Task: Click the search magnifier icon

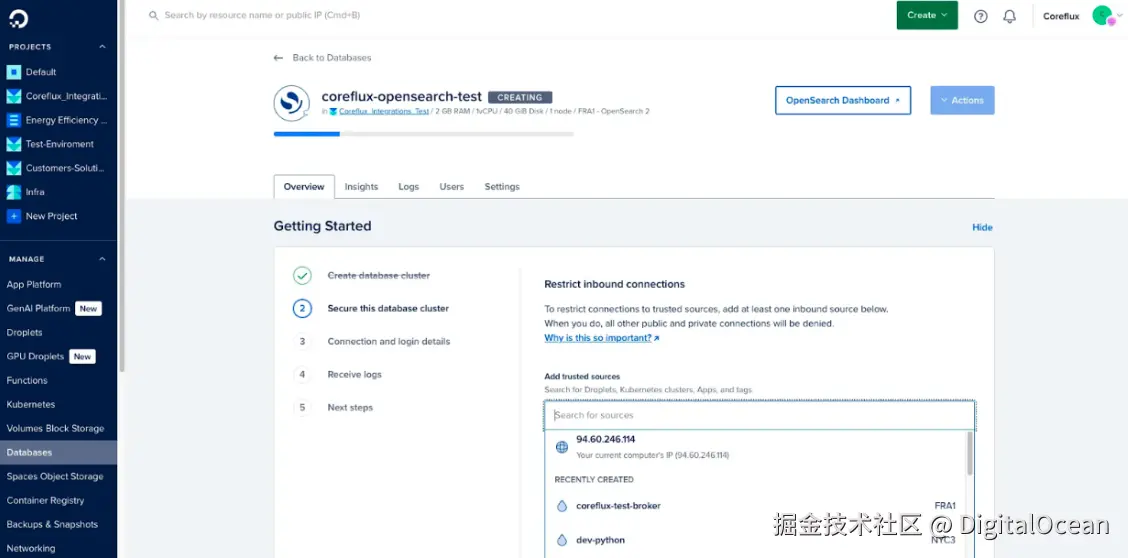Action: [153, 15]
